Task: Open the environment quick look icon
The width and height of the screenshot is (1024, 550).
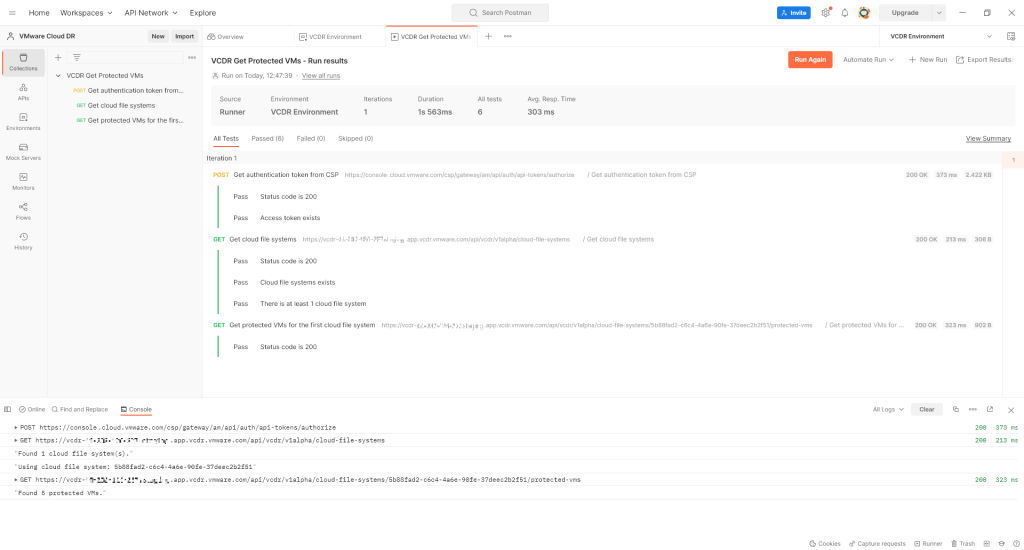Action: pos(1011,37)
